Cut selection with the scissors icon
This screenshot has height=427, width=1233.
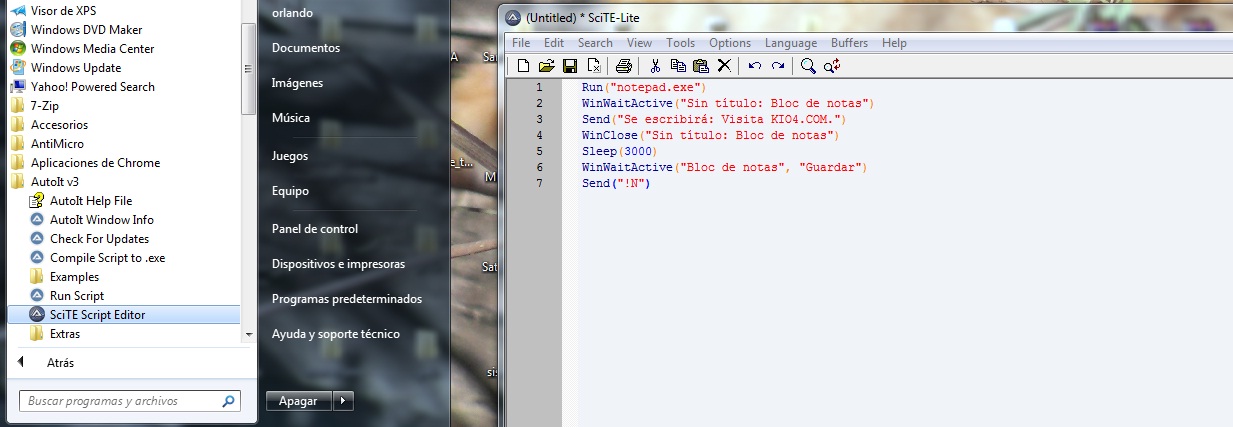click(655, 66)
